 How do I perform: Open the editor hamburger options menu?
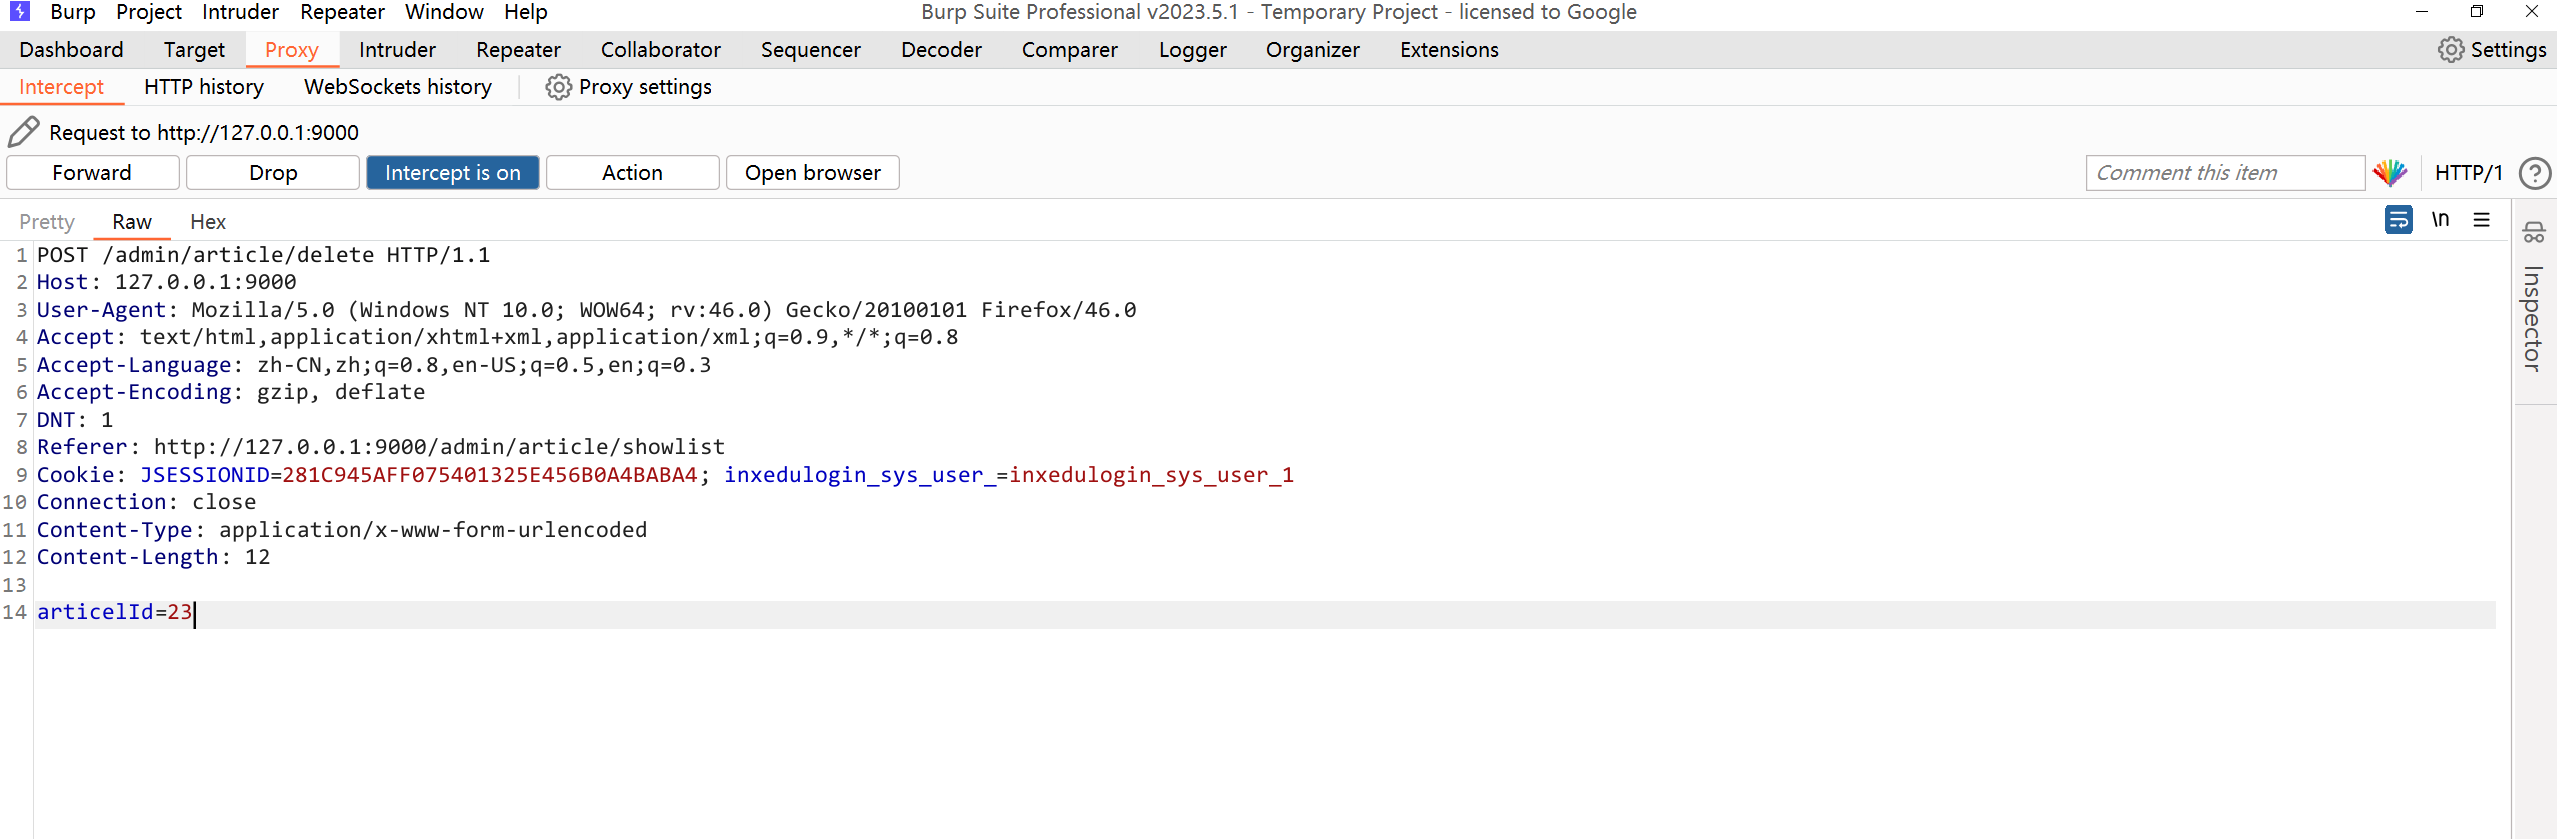tap(2482, 219)
